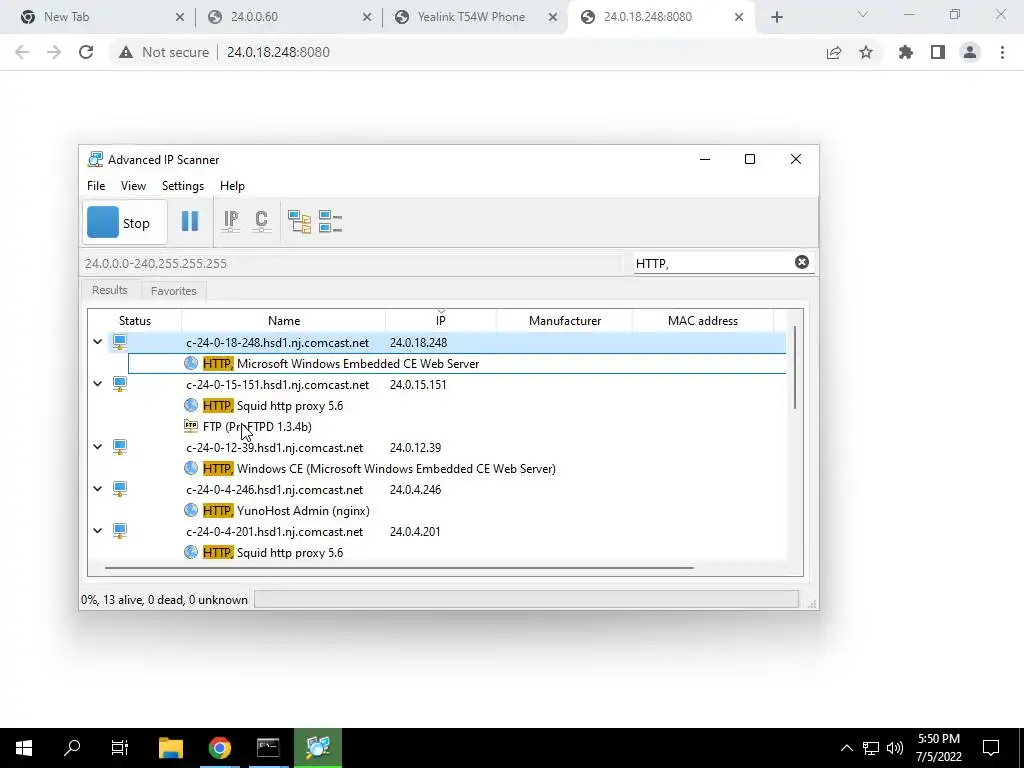Open the File menu in Advanced IP Scanner
The width and height of the screenshot is (1024, 768).
pyautogui.click(x=96, y=186)
